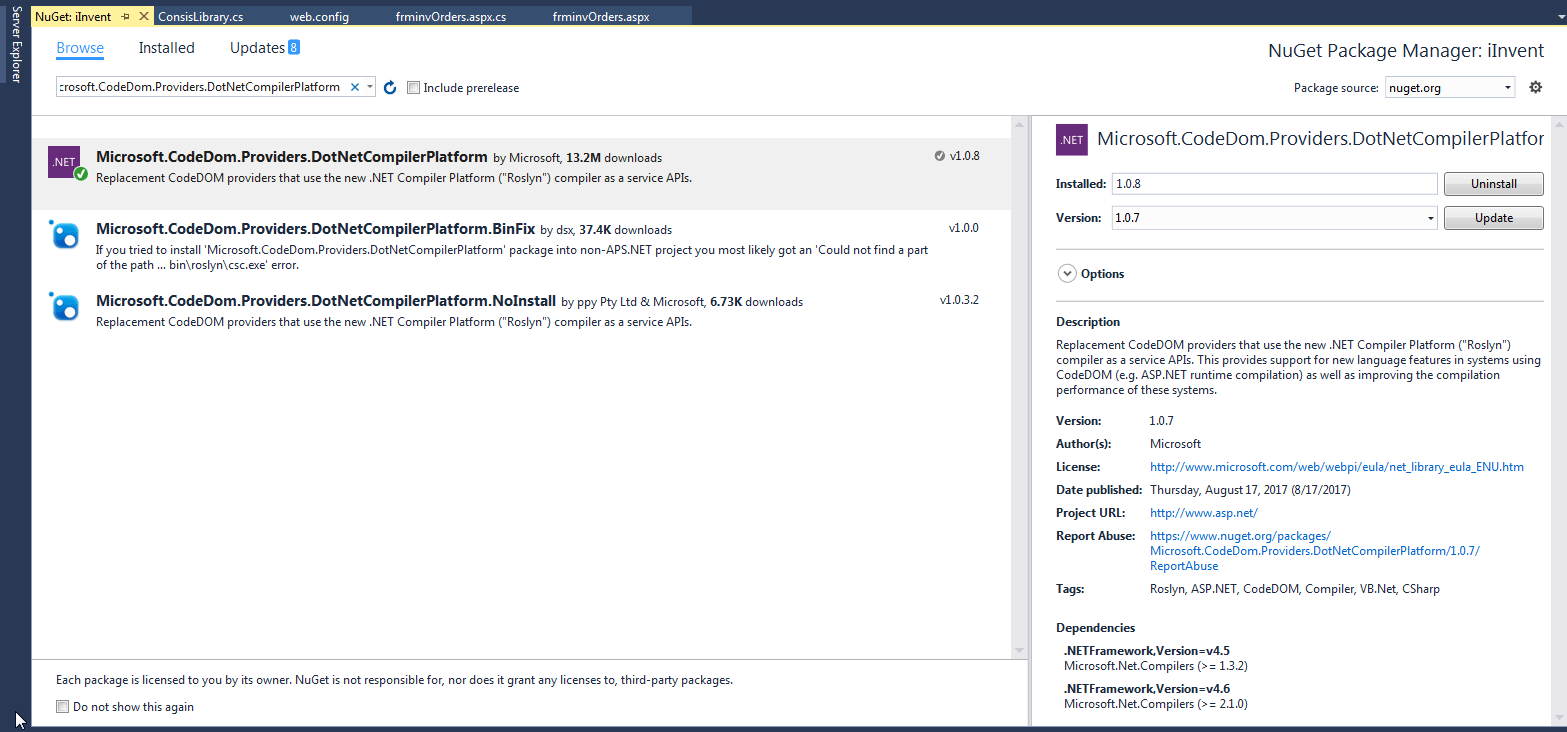Click the BinFix package description text

[512, 257]
